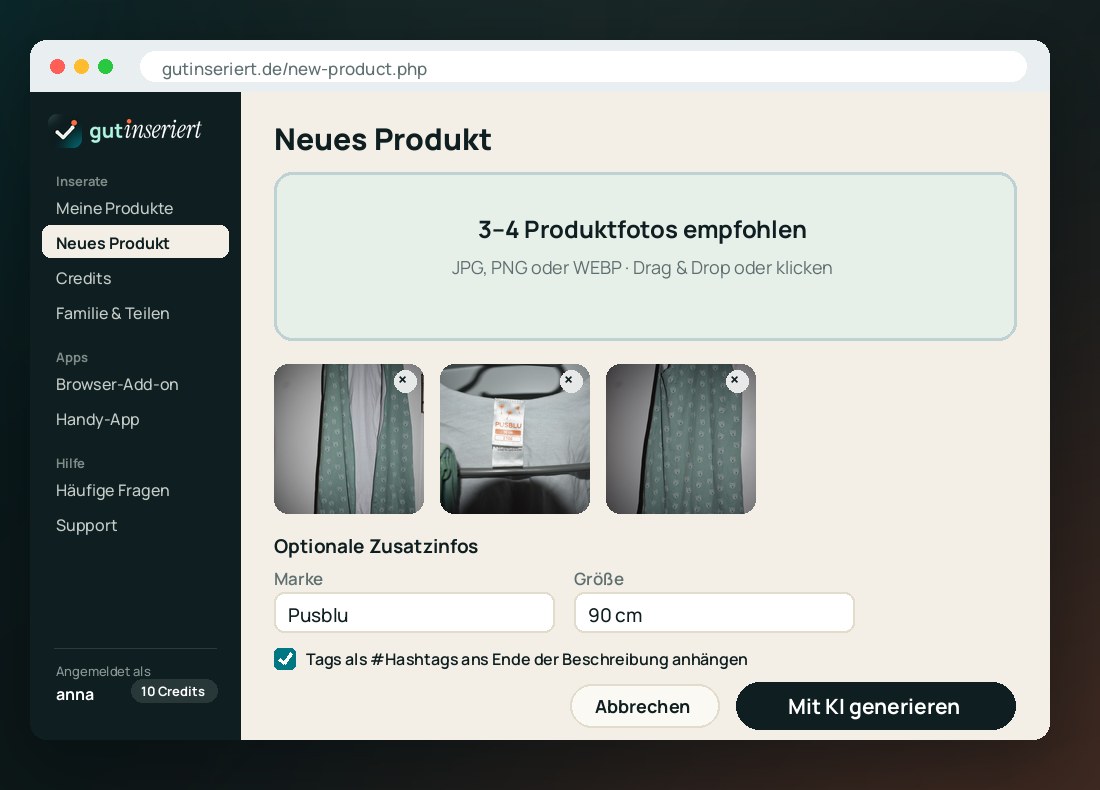This screenshot has width=1100, height=790.
Task: Focus the Marke input field
Action: pyautogui.click(x=414, y=612)
